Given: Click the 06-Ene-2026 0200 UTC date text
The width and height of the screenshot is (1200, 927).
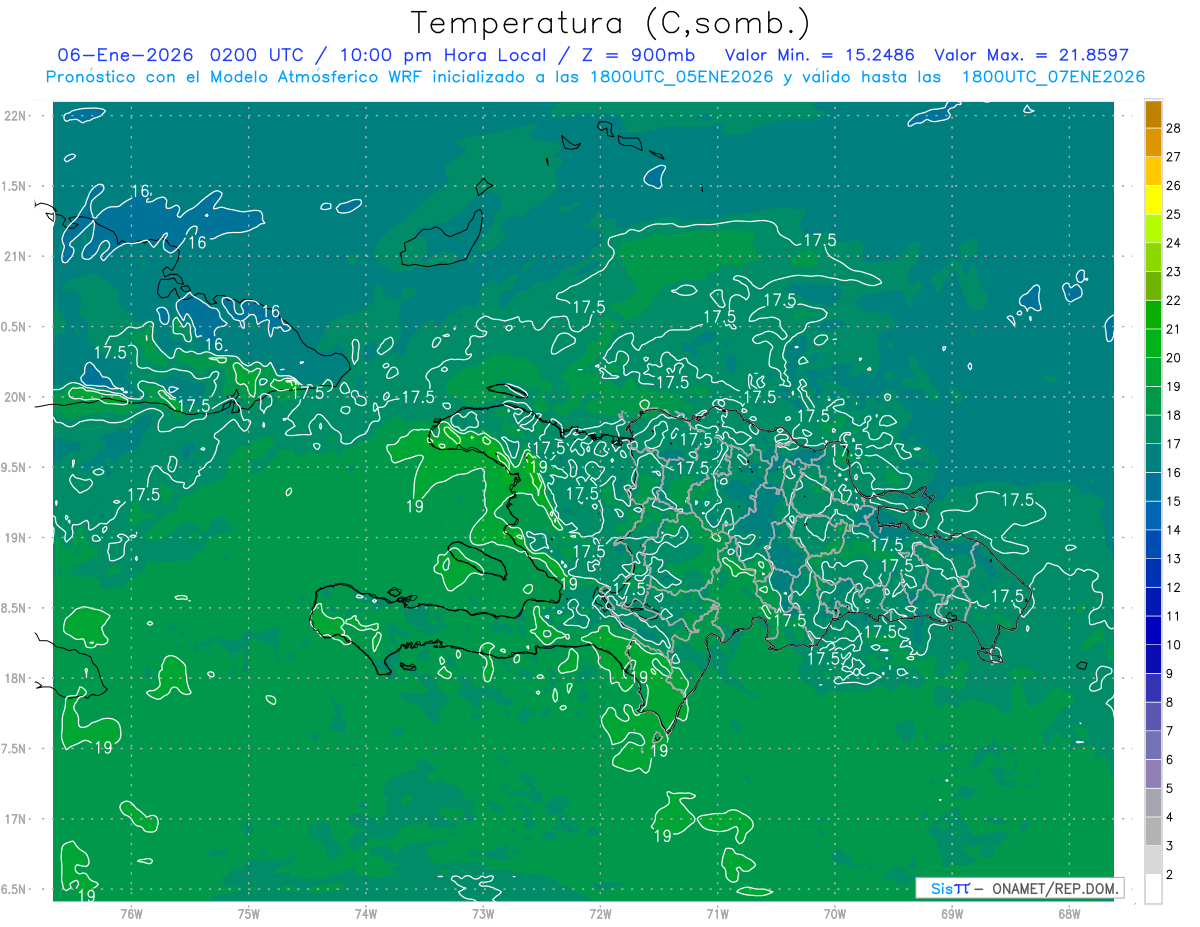Looking at the screenshot, I should point(170,55).
